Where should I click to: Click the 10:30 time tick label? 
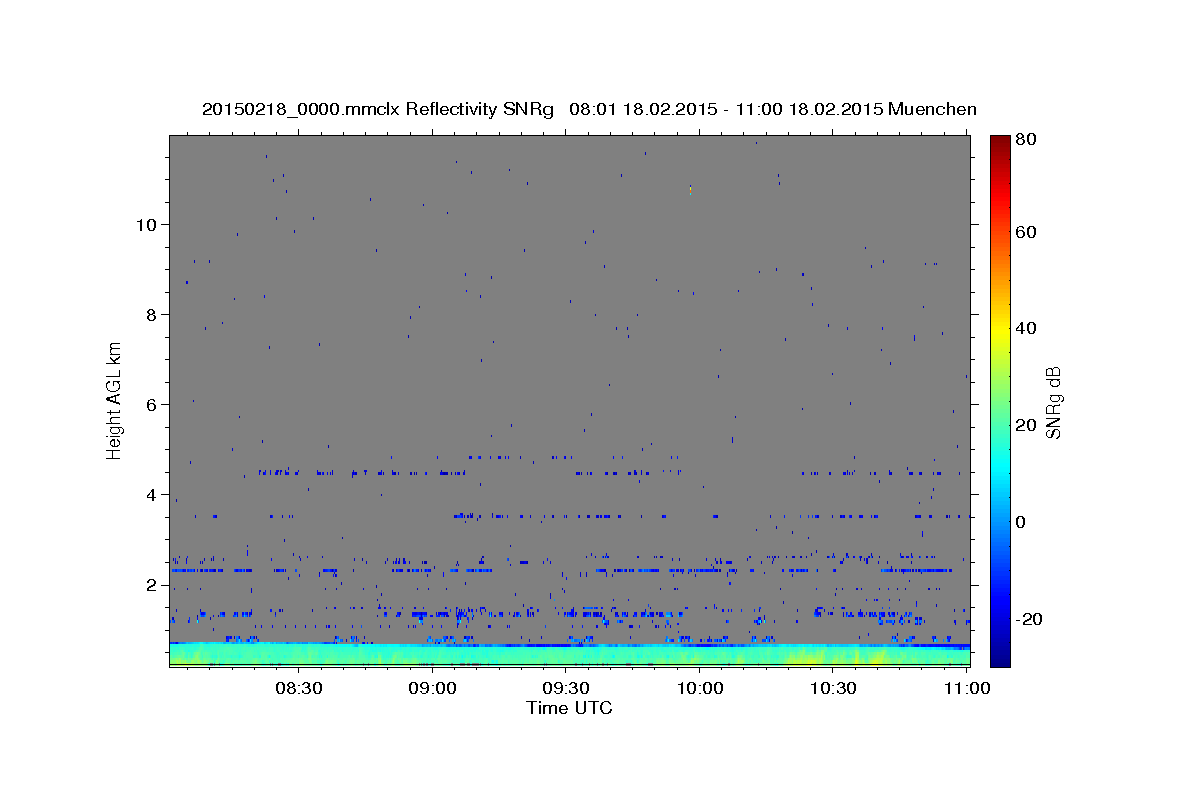833,688
